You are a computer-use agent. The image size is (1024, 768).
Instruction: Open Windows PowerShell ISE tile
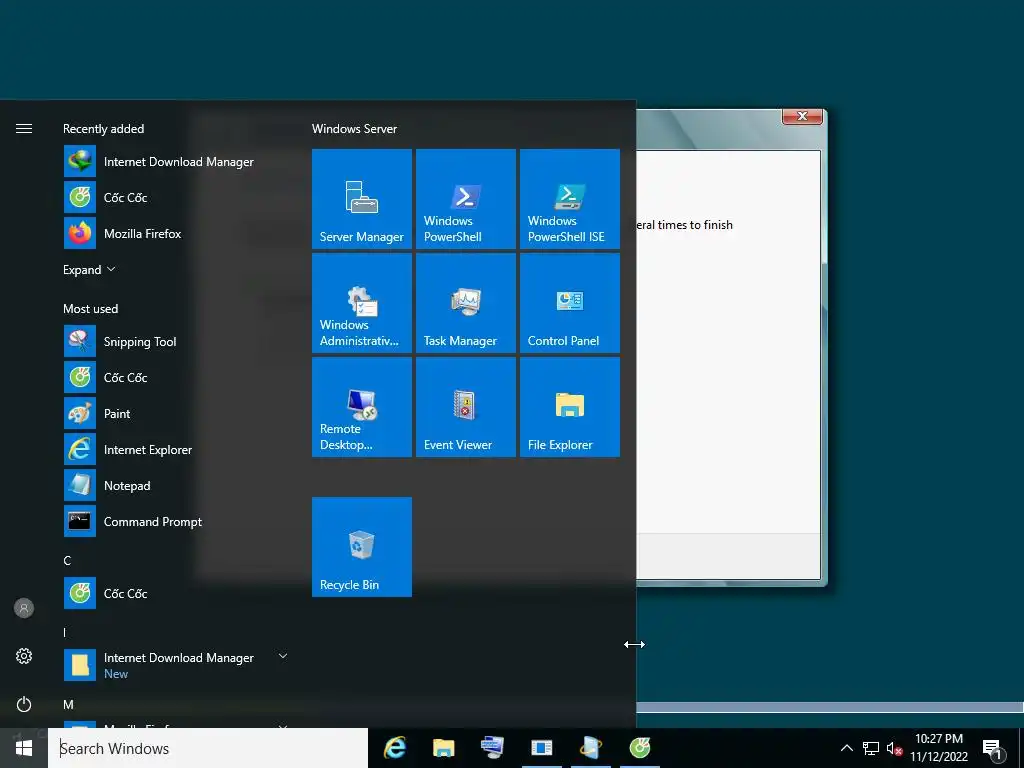pyautogui.click(x=569, y=199)
